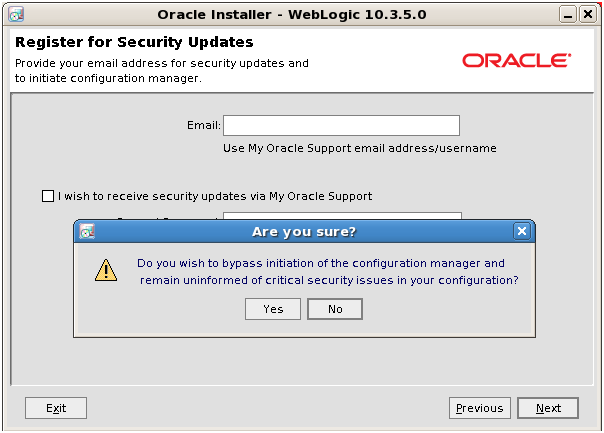Click into the Email input field
This screenshot has width=604, height=433.
click(x=341, y=125)
